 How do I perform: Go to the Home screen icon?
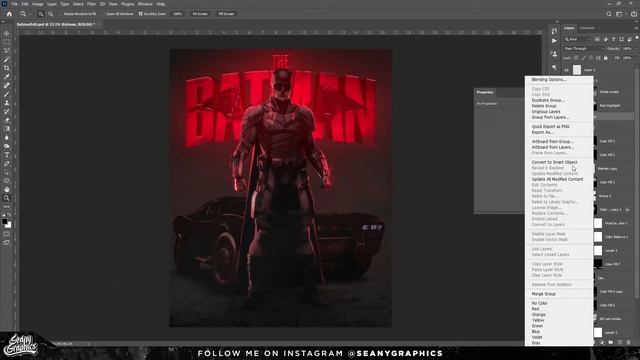[x=9, y=14]
